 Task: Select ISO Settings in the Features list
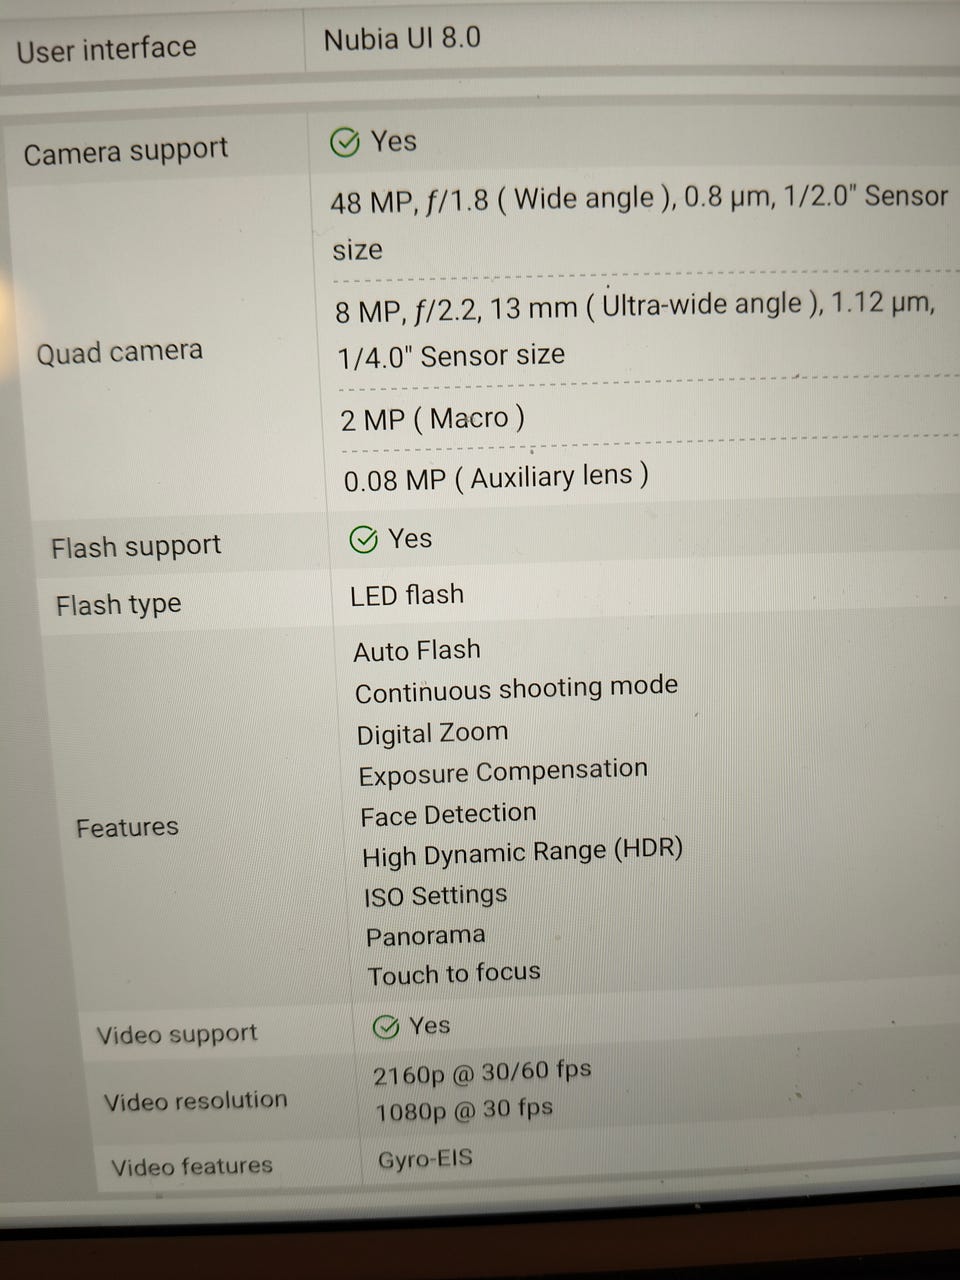pos(435,895)
